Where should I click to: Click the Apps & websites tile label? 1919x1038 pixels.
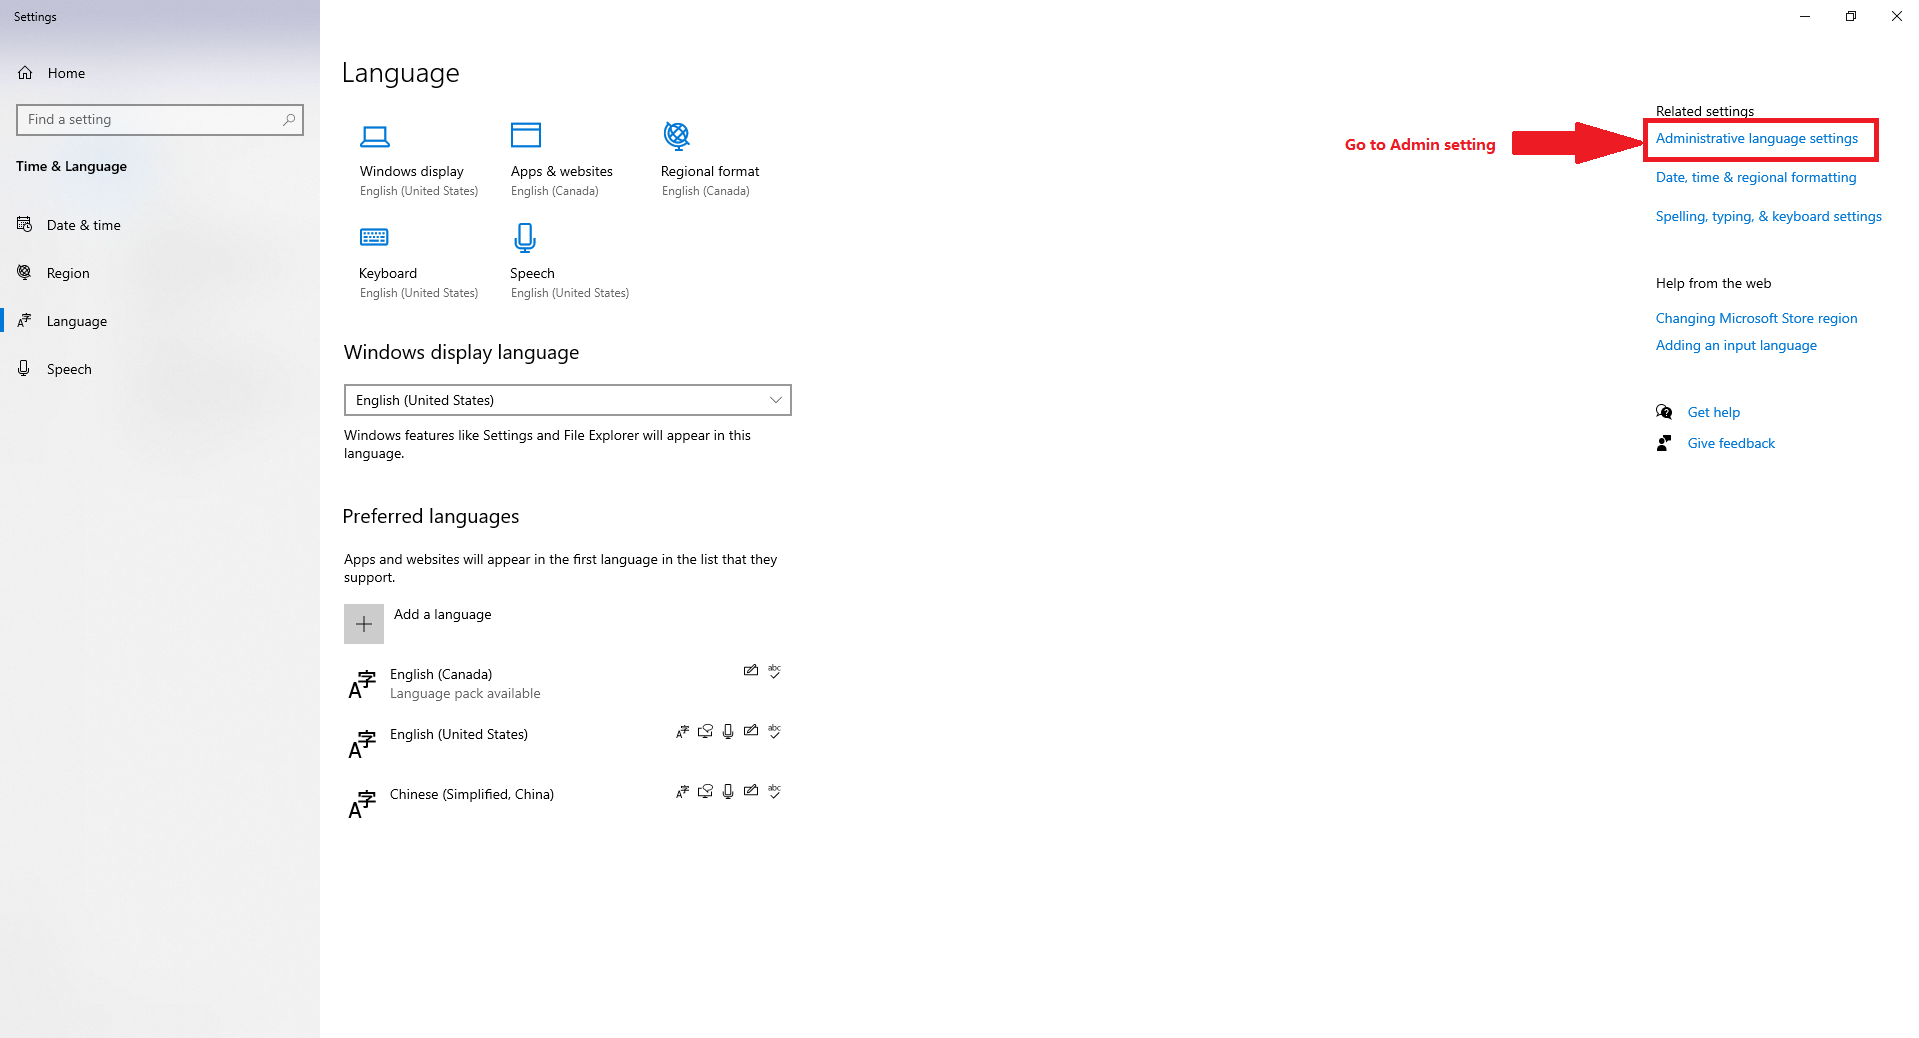561,171
